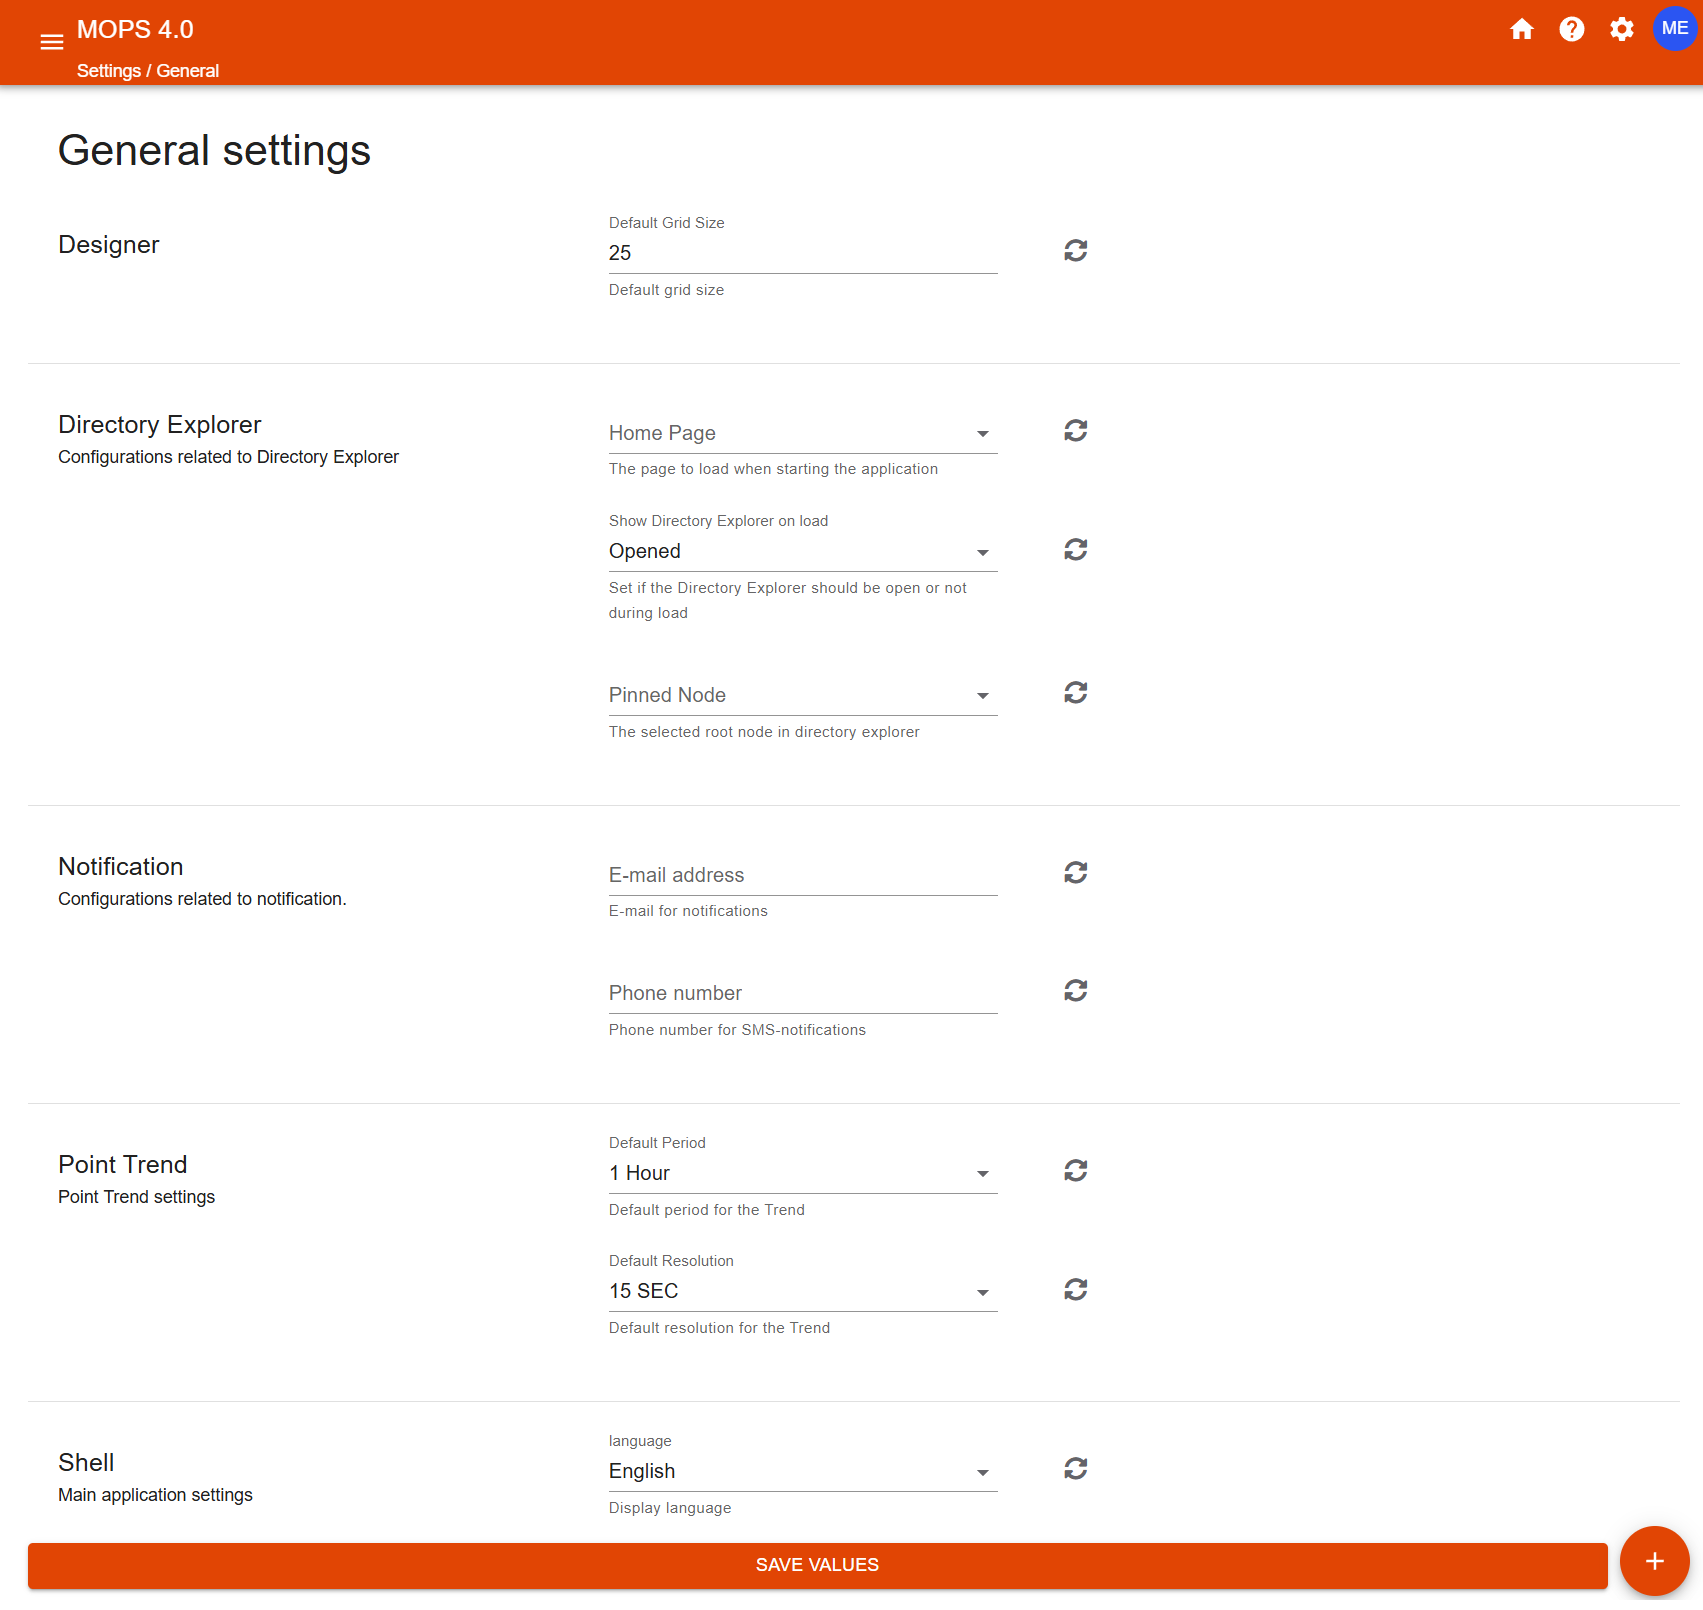Reset the language setting
Screen dimensions: 1703x1610
[1075, 1468]
